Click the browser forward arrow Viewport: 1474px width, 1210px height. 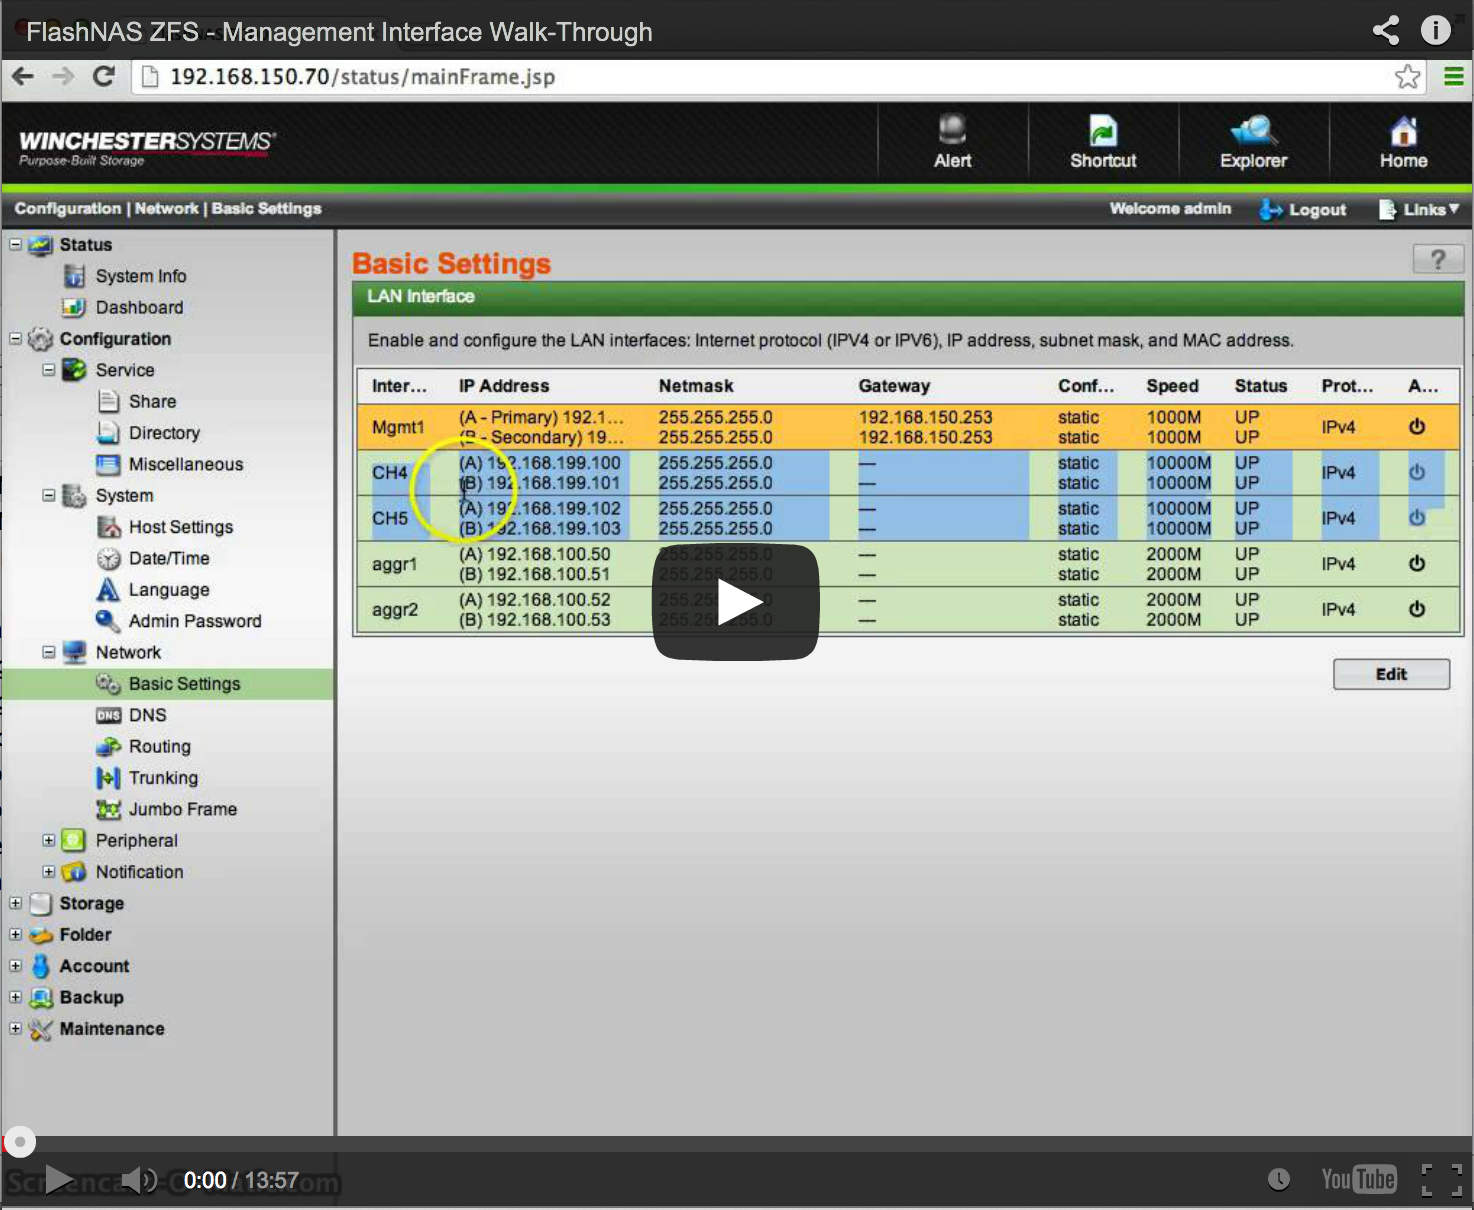tap(62, 76)
